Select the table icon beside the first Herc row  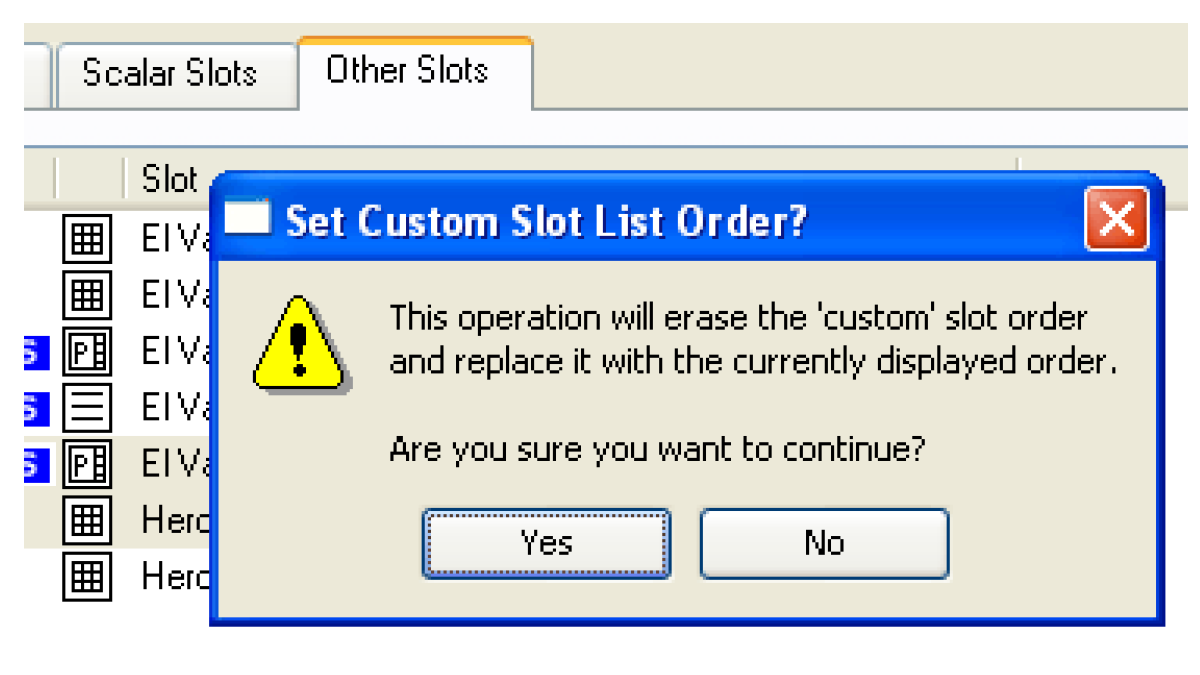click(87, 521)
